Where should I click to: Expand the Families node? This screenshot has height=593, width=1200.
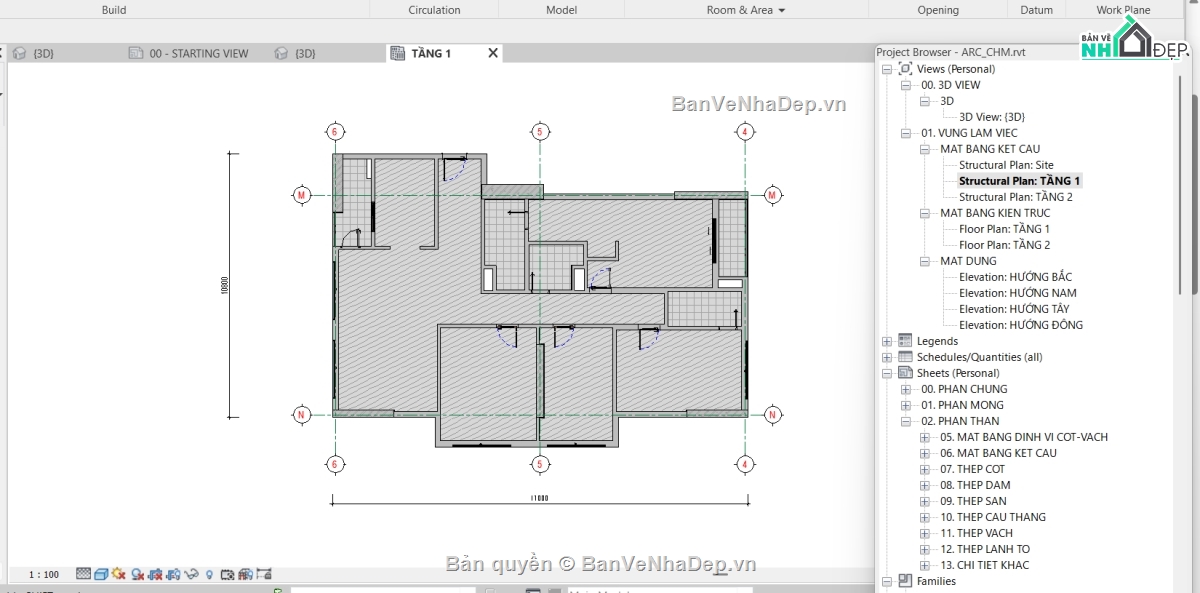click(887, 581)
